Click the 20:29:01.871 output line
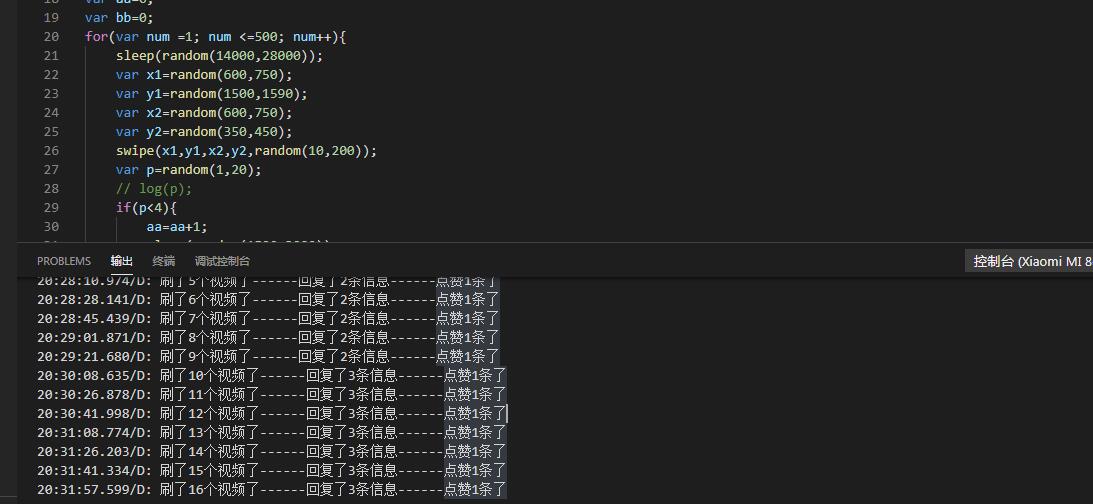Viewport: 1093px width, 504px height. pyautogui.click(x=268, y=337)
